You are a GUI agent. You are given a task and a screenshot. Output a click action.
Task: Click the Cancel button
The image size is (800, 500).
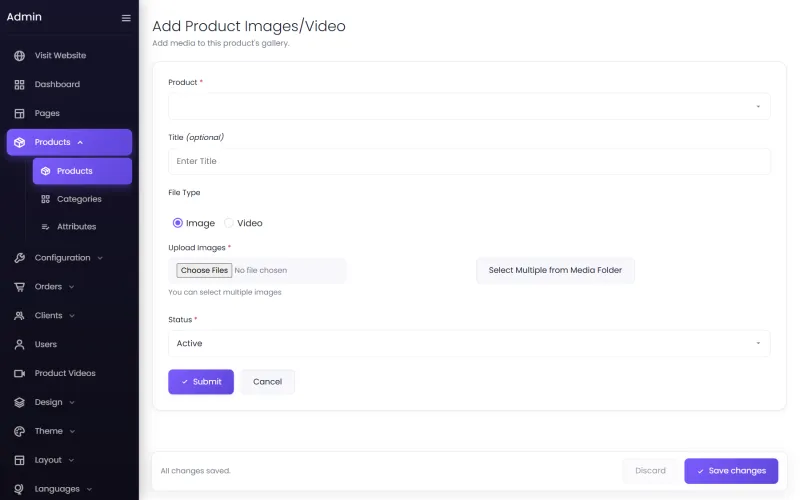[x=267, y=382]
